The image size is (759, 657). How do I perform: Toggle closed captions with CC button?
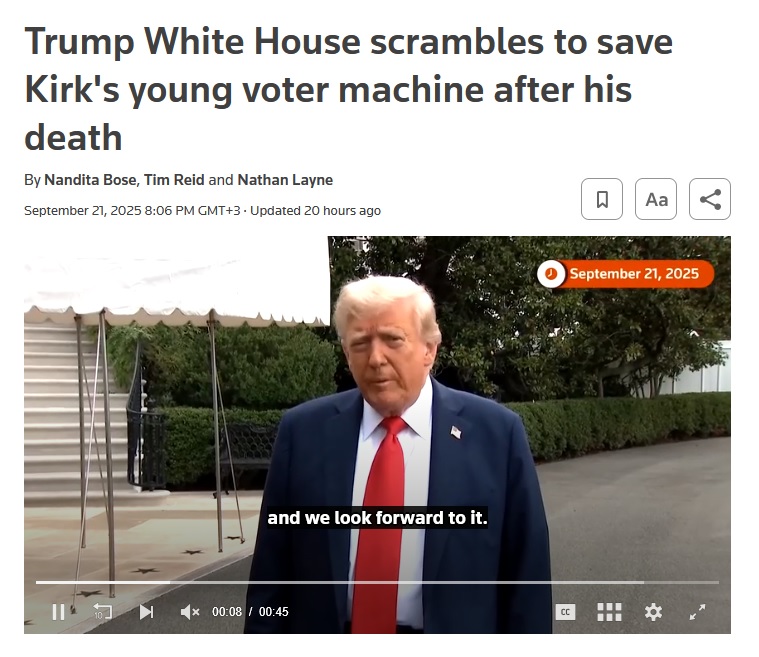pos(565,612)
